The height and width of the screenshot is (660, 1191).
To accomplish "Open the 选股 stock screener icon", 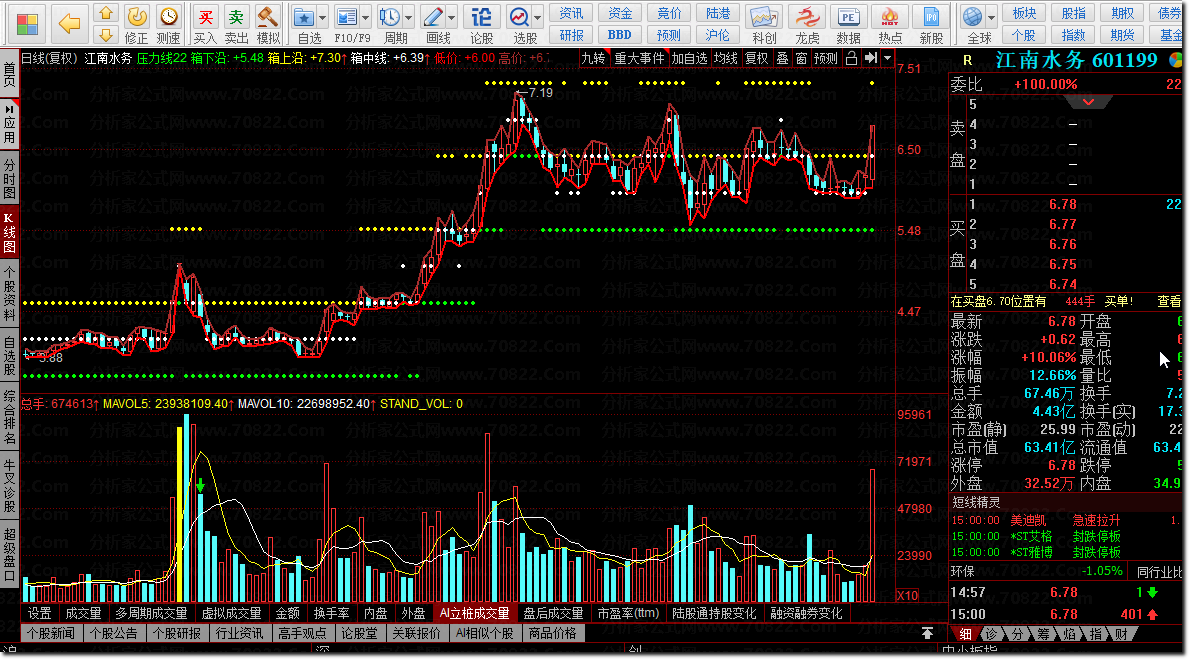I will pyautogui.click(x=520, y=17).
